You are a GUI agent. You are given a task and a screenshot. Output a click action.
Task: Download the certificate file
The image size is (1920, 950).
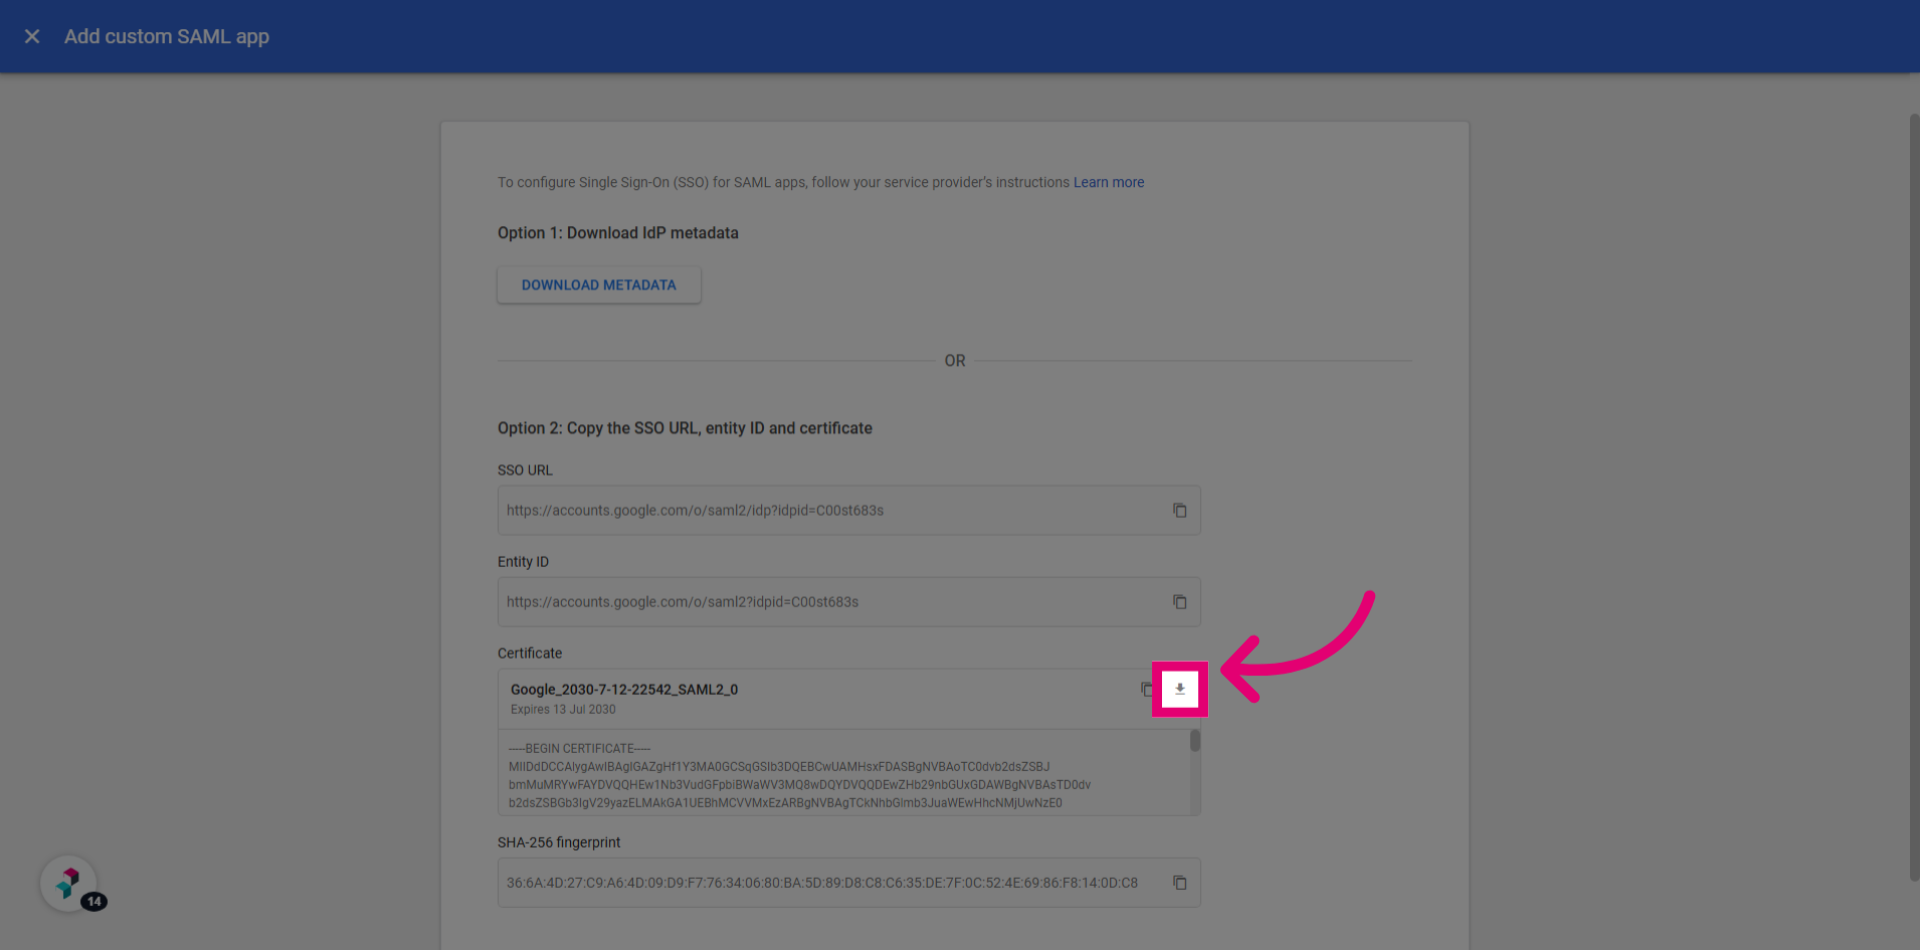[1180, 689]
